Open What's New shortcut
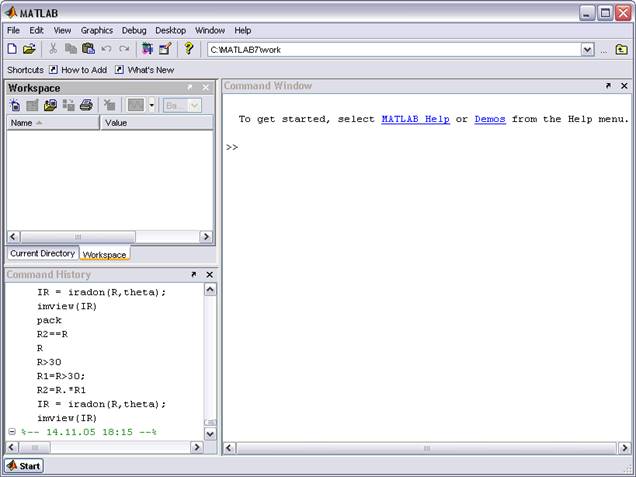Viewport: 636px width, 477px height. (x=144, y=70)
